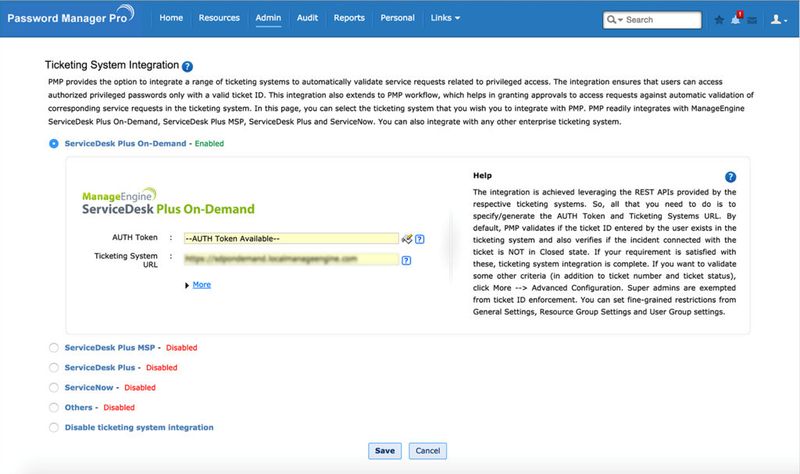Click the Ticketing System URL field
This screenshot has height=474, width=800.
(291, 259)
